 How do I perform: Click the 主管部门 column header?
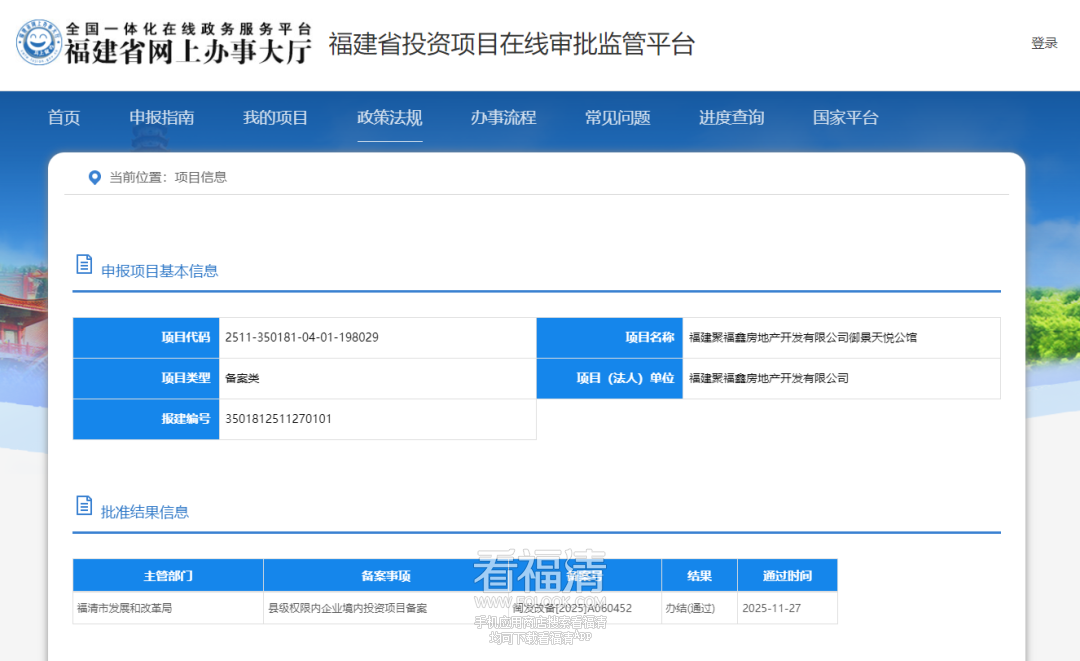click(x=168, y=576)
